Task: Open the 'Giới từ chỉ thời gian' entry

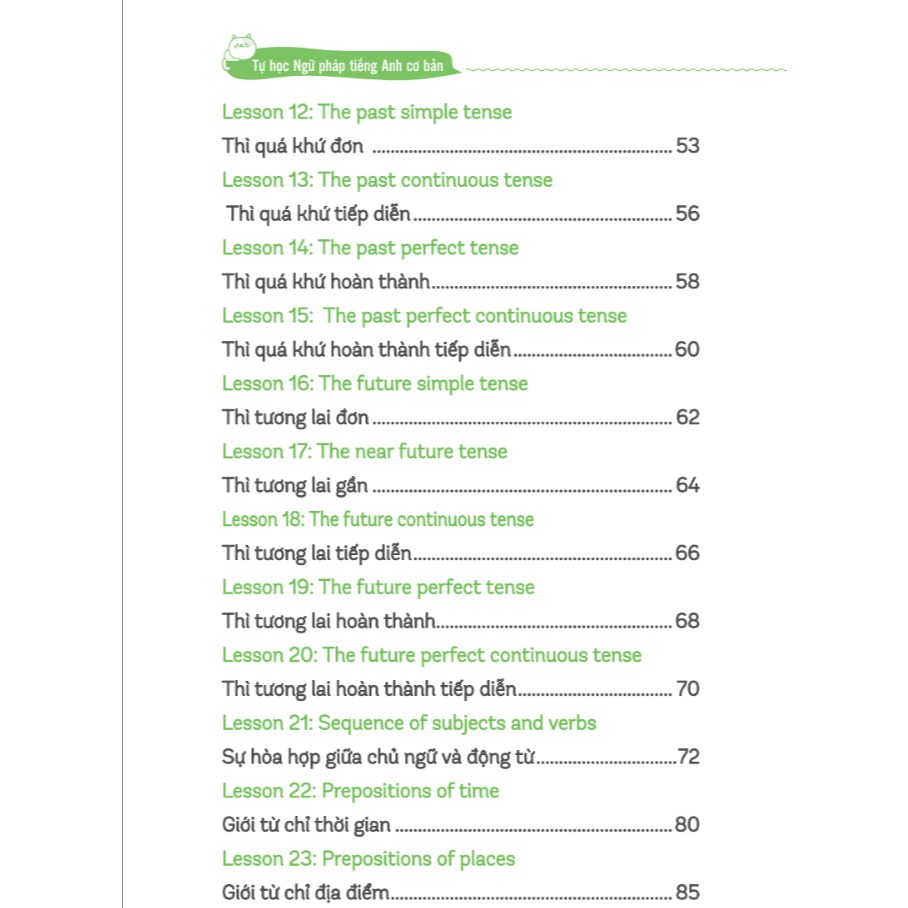Action: 306,825
